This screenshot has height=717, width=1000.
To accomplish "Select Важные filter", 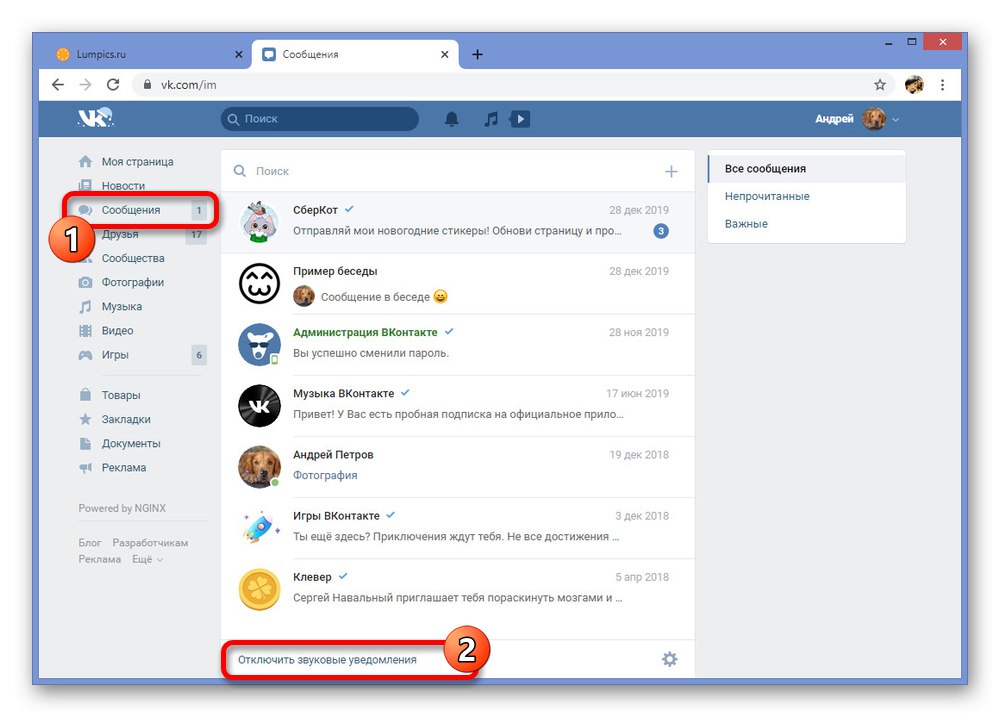I will click(806, 224).
